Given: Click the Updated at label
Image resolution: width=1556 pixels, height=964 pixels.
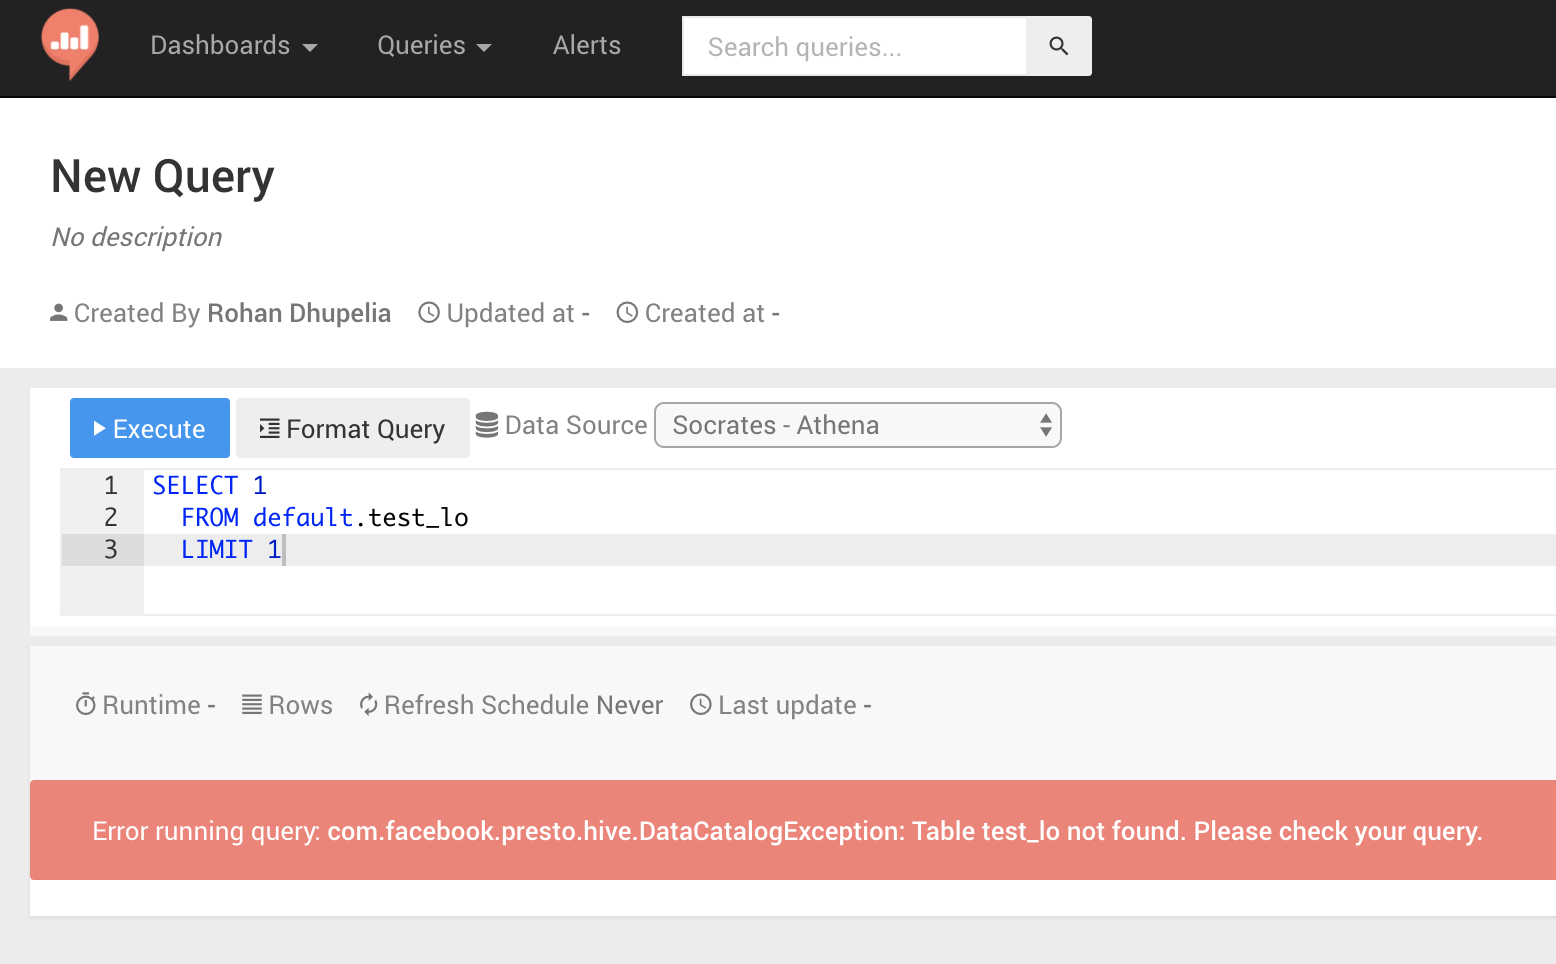Looking at the screenshot, I should click(511, 313).
